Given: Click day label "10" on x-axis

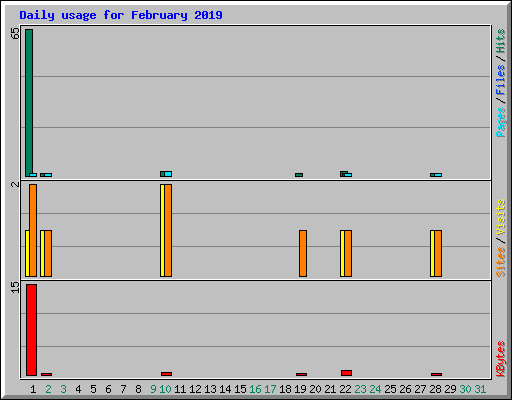Looking at the screenshot, I should tap(165, 389).
